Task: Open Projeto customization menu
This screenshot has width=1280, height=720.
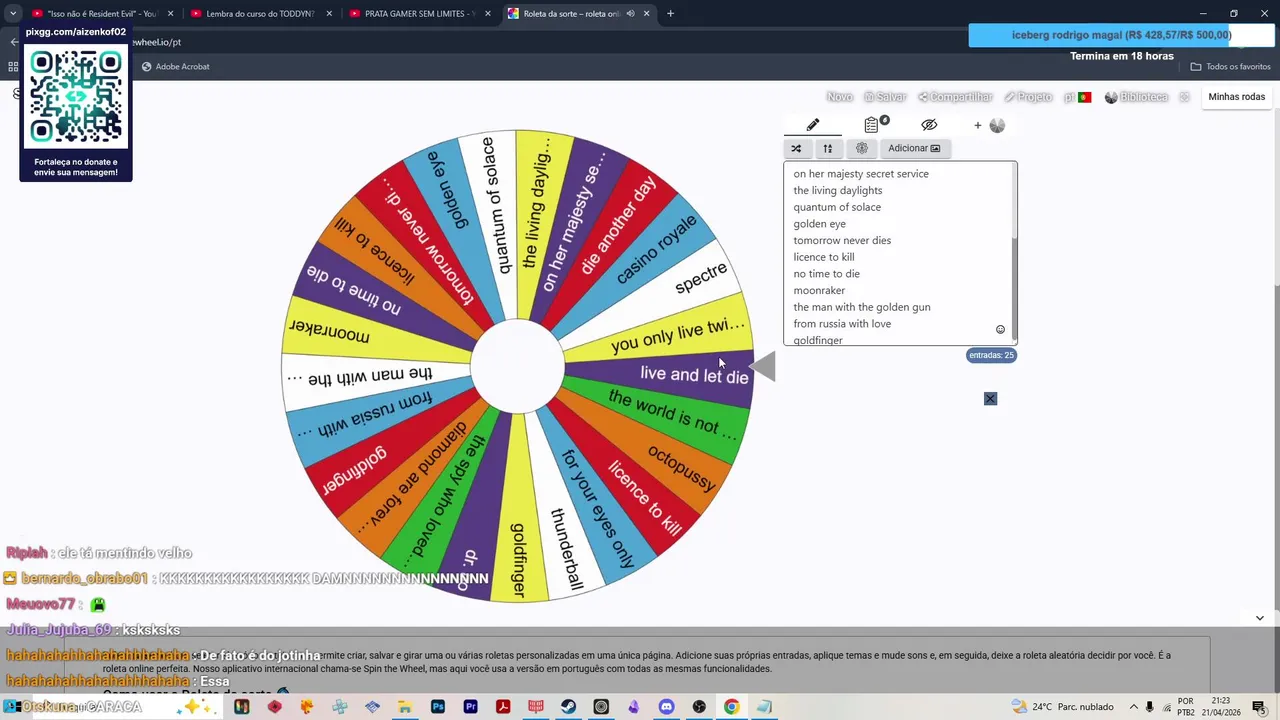Action: [1028, 97]
